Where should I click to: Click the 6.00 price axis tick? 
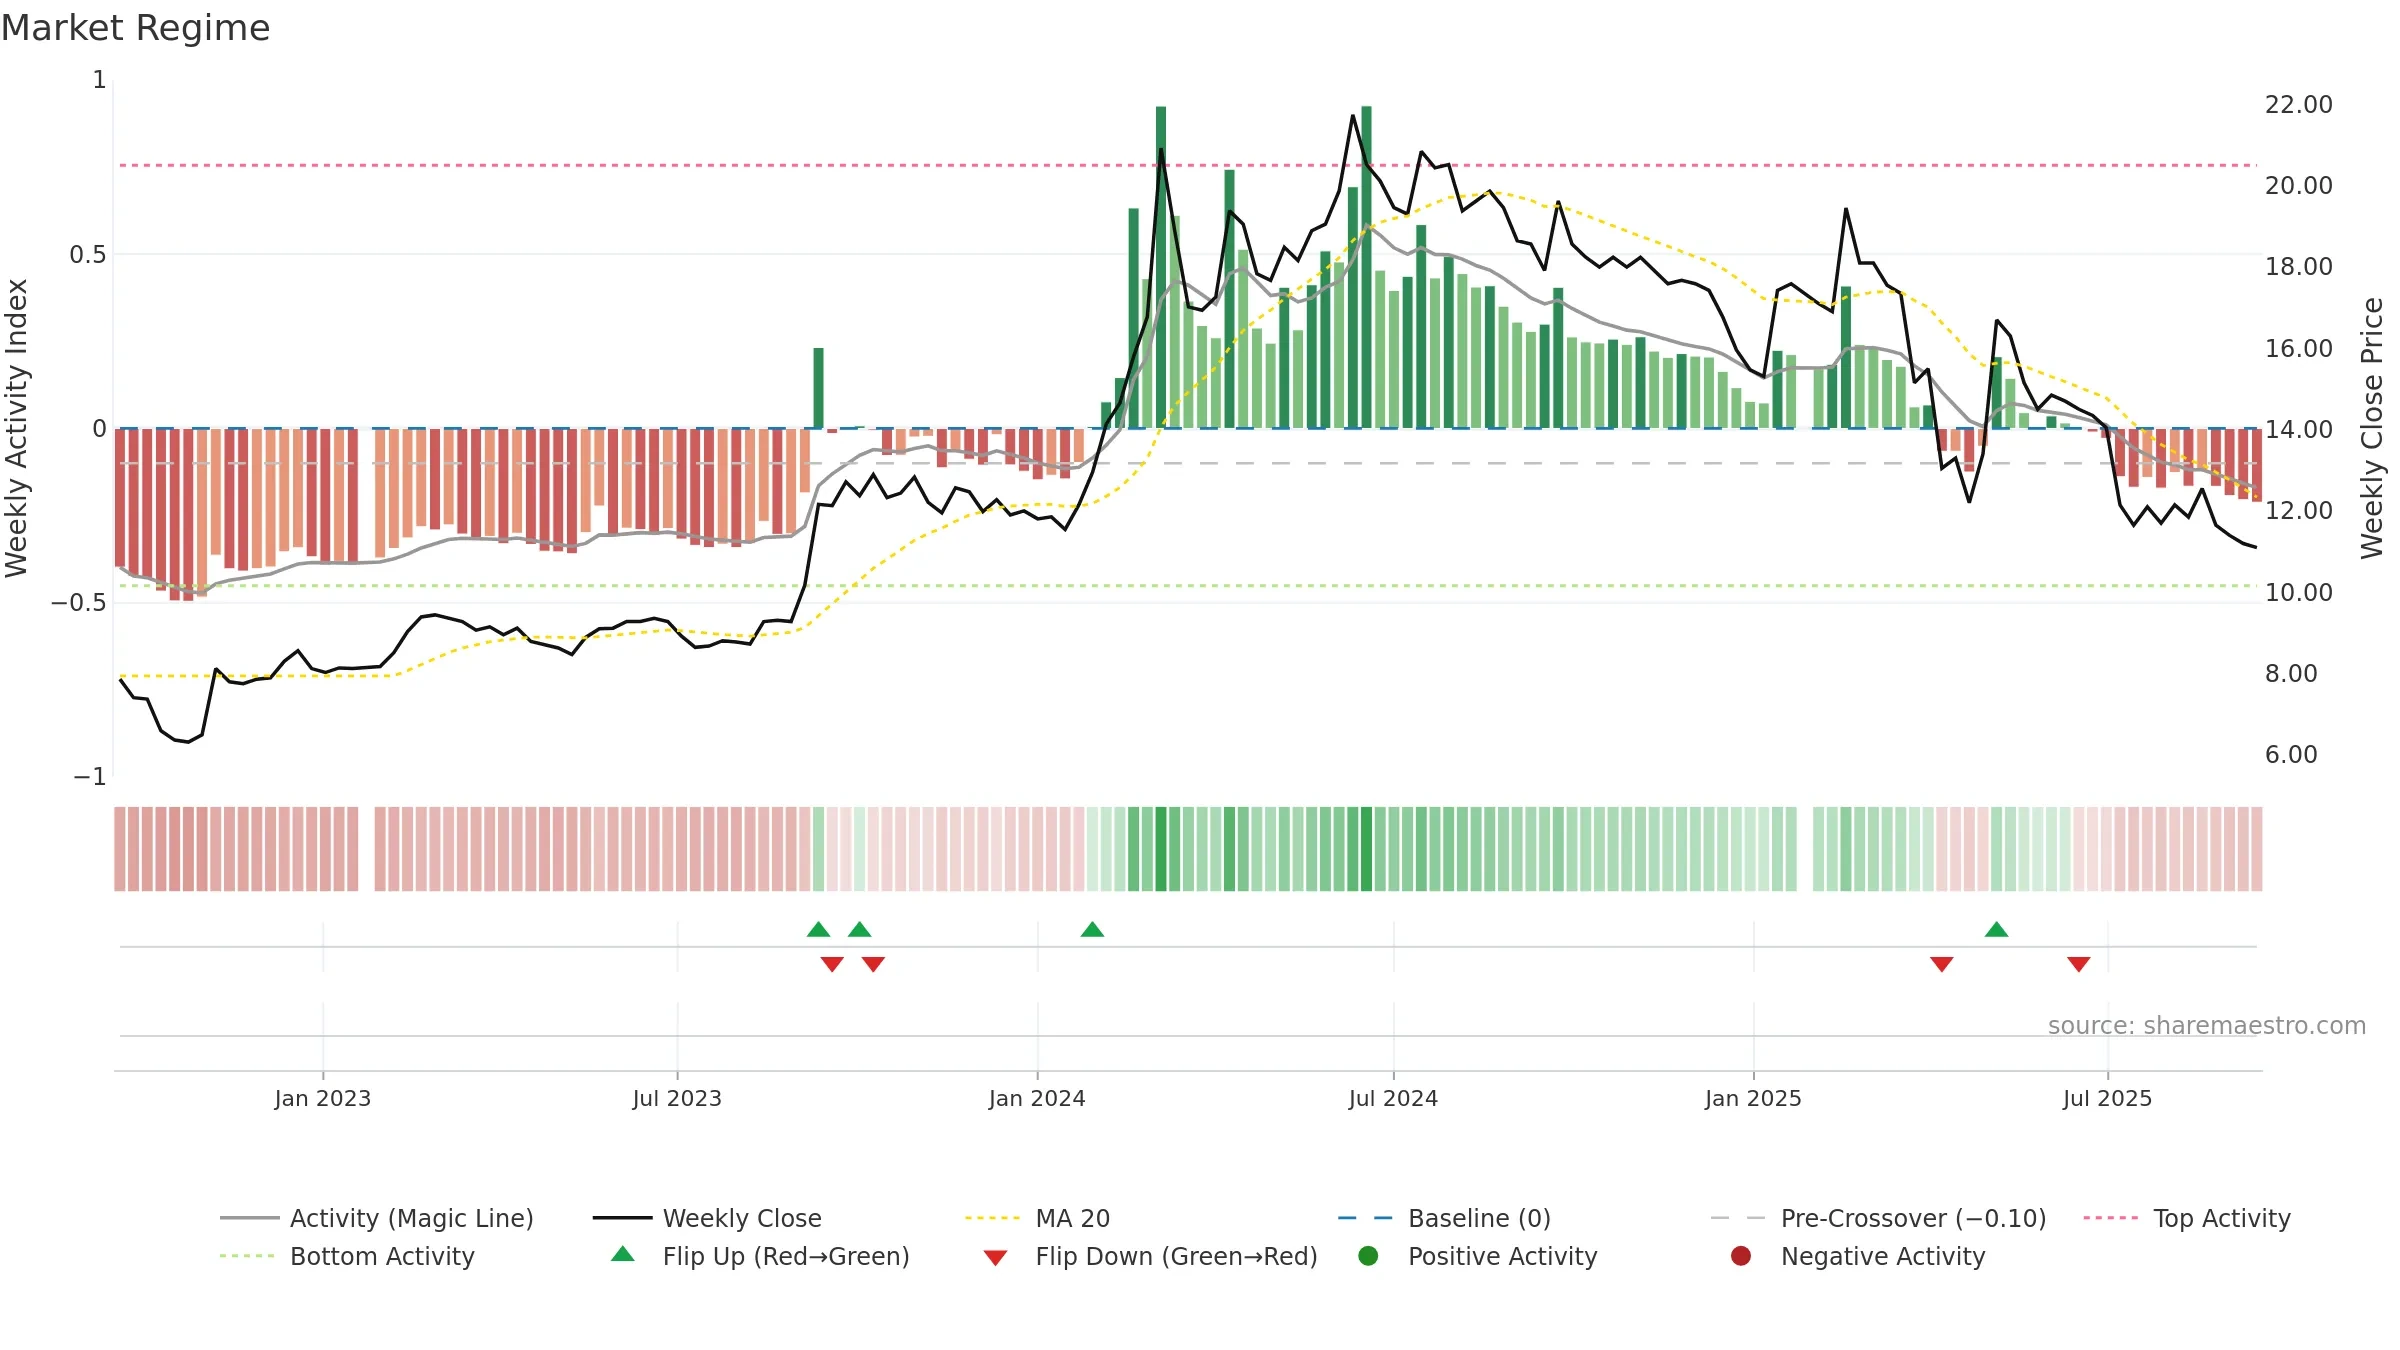[x=2291, y=755]
